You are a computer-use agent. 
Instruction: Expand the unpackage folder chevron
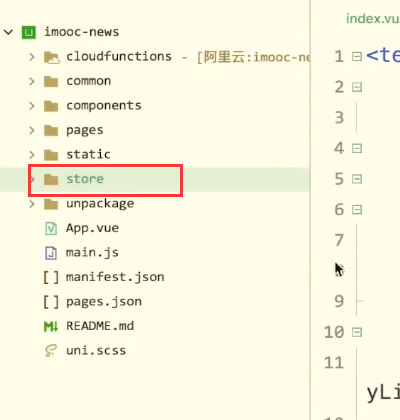click(x=32, y=204)
